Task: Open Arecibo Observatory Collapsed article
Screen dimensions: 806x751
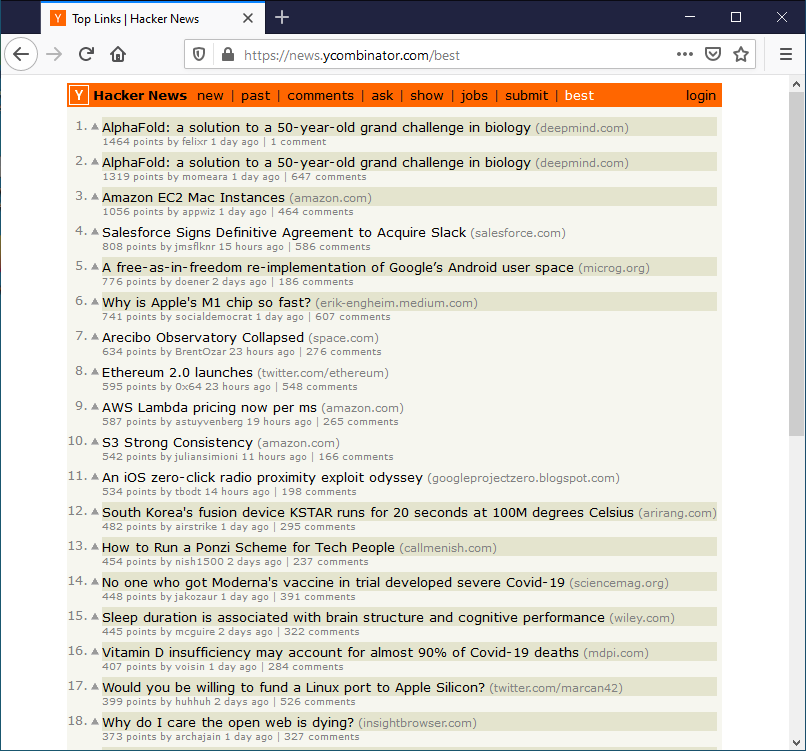Action: click(x=203, y=337)
